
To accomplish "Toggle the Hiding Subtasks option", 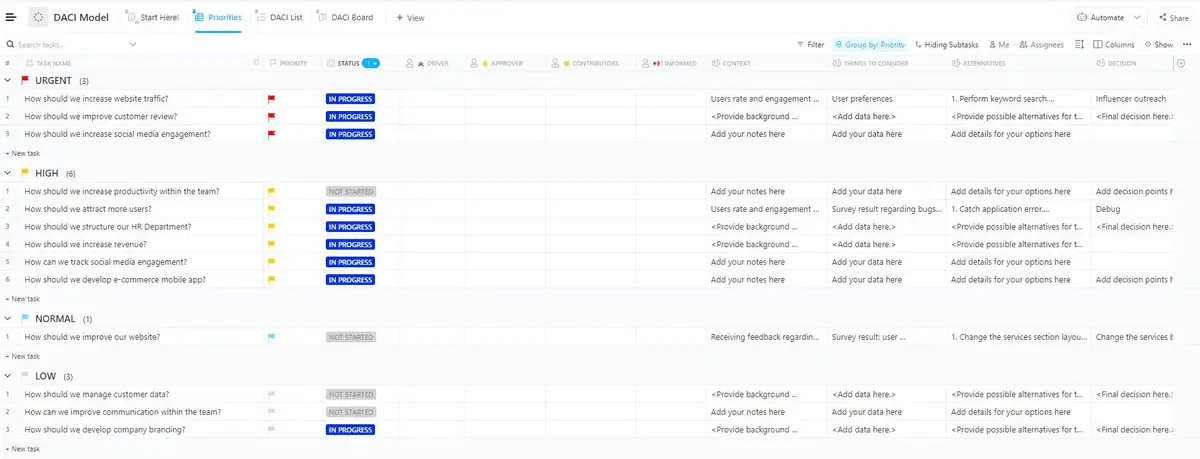I will point(946,45).
